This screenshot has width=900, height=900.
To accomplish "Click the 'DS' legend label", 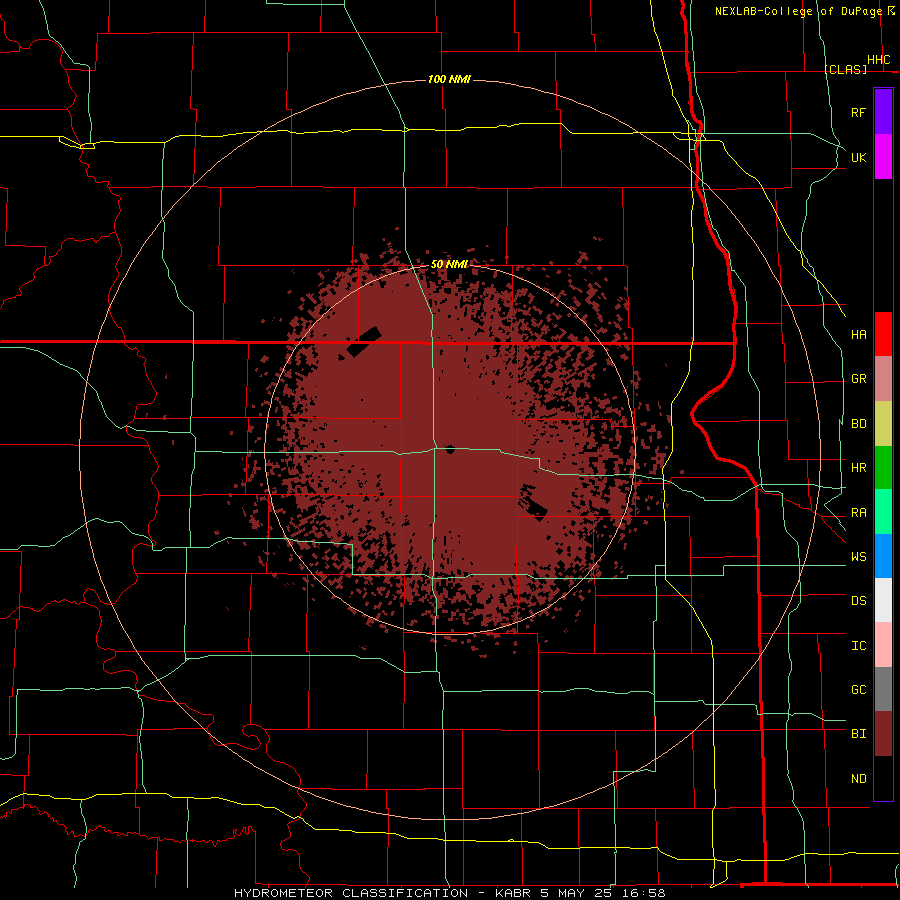I will pos(858,601).
